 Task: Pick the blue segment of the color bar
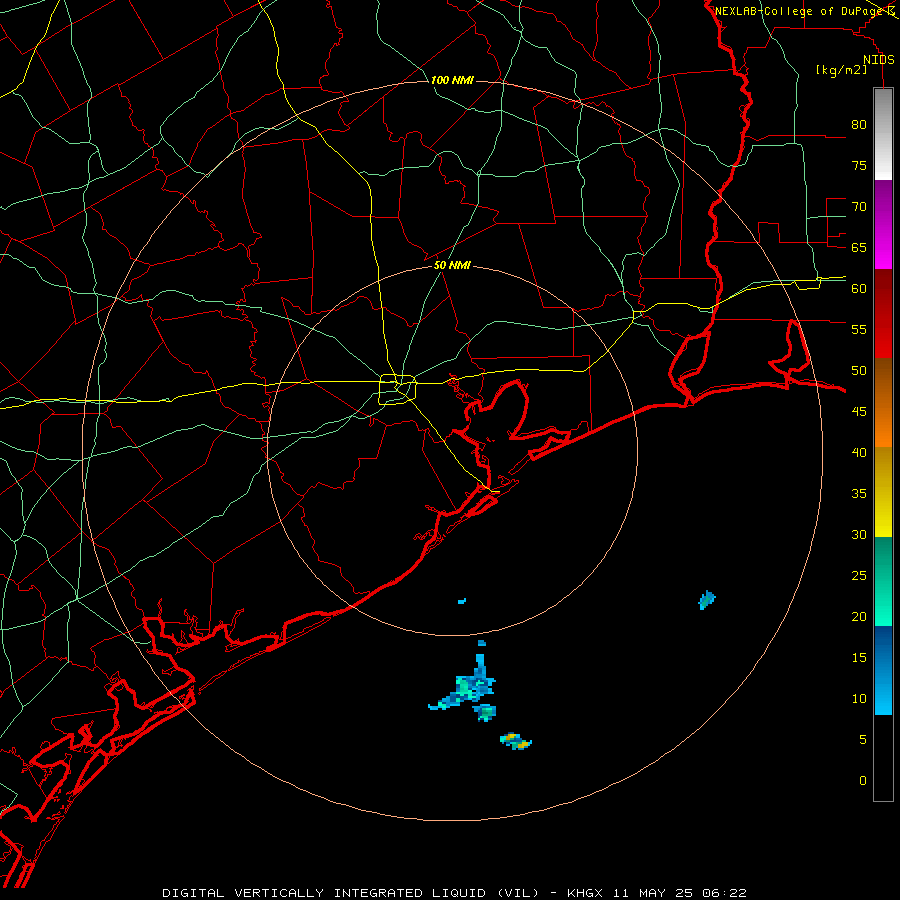click(x=883, y=670)
